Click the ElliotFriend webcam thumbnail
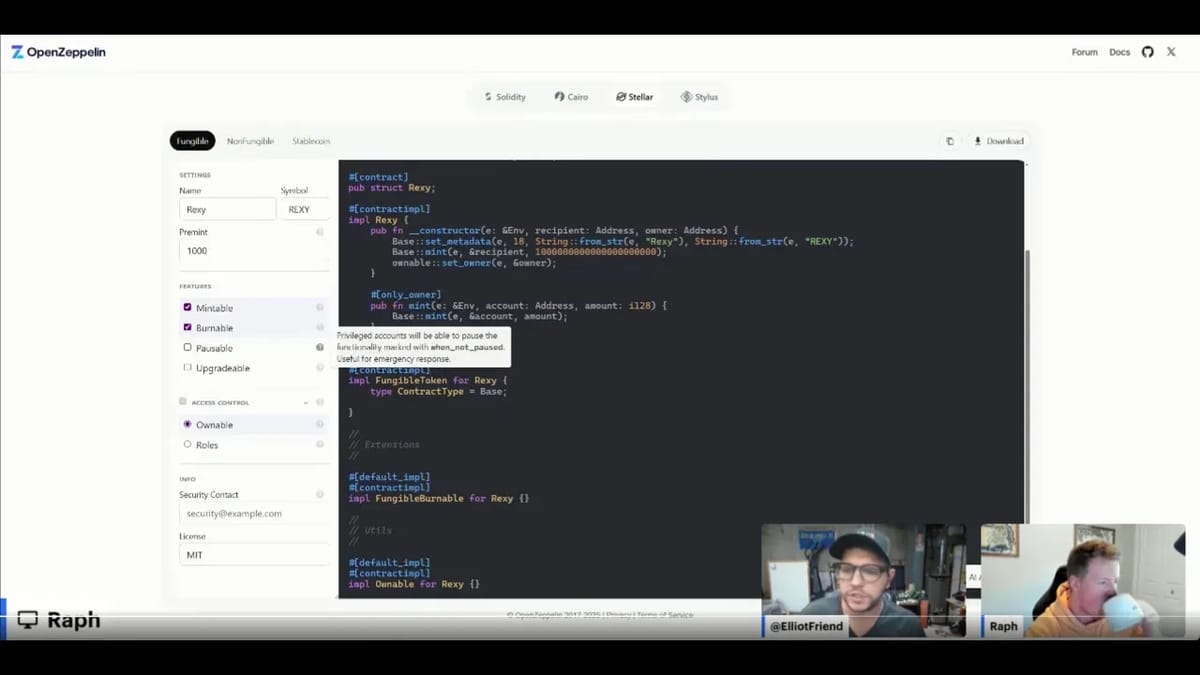The height and width of the screenshot is (675, 1200). pyautogui.click(x=864, y=580)
